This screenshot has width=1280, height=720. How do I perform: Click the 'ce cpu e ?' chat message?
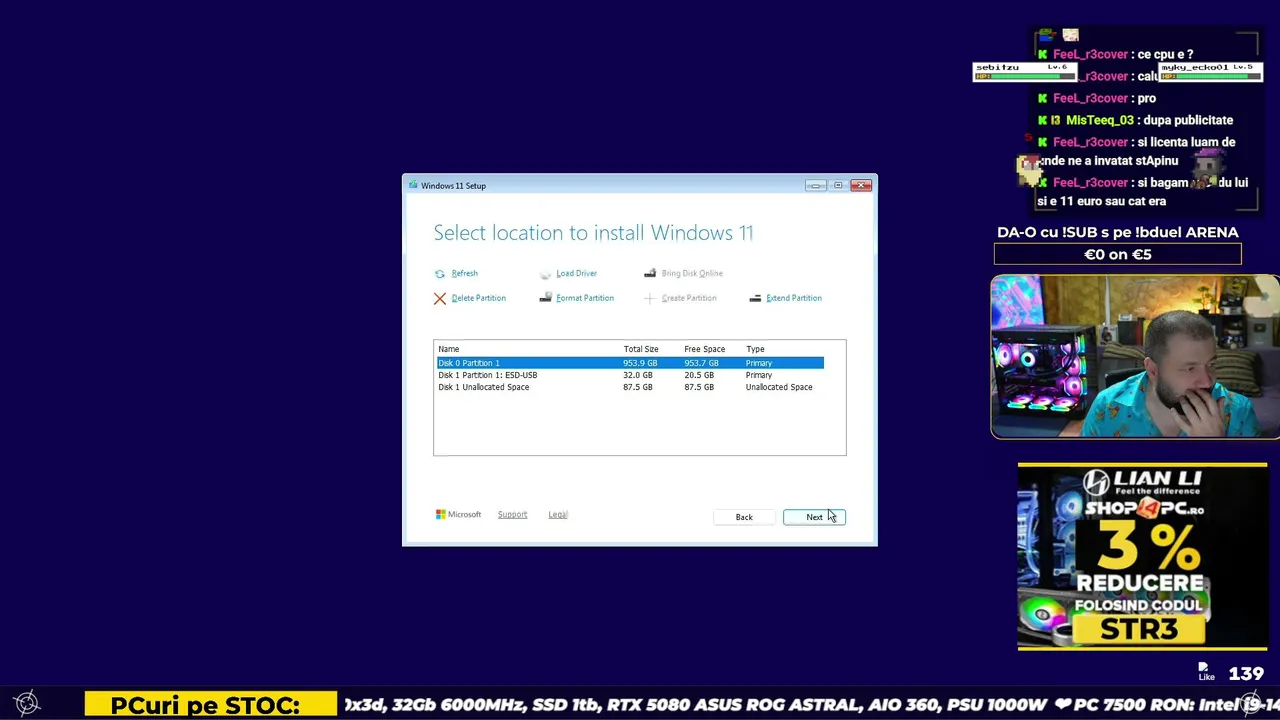point(1165,54)
